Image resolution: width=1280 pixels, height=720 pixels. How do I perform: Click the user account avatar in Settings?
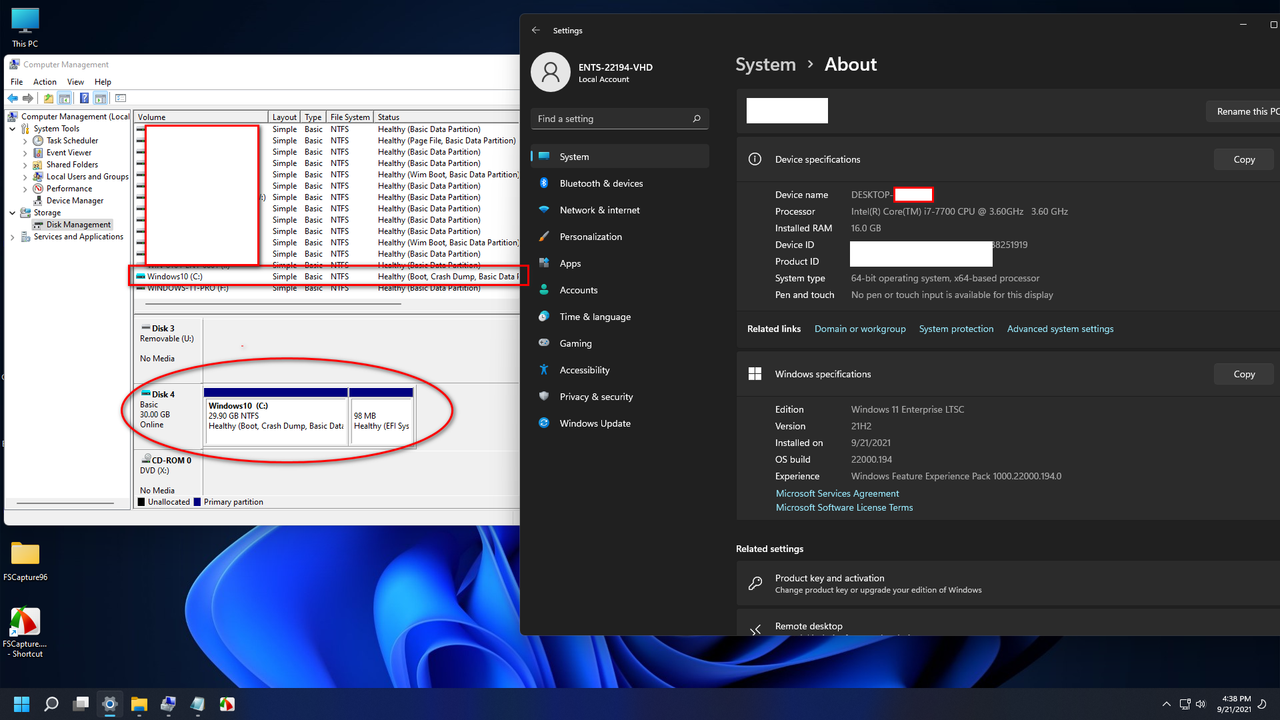tap(550, 72)
